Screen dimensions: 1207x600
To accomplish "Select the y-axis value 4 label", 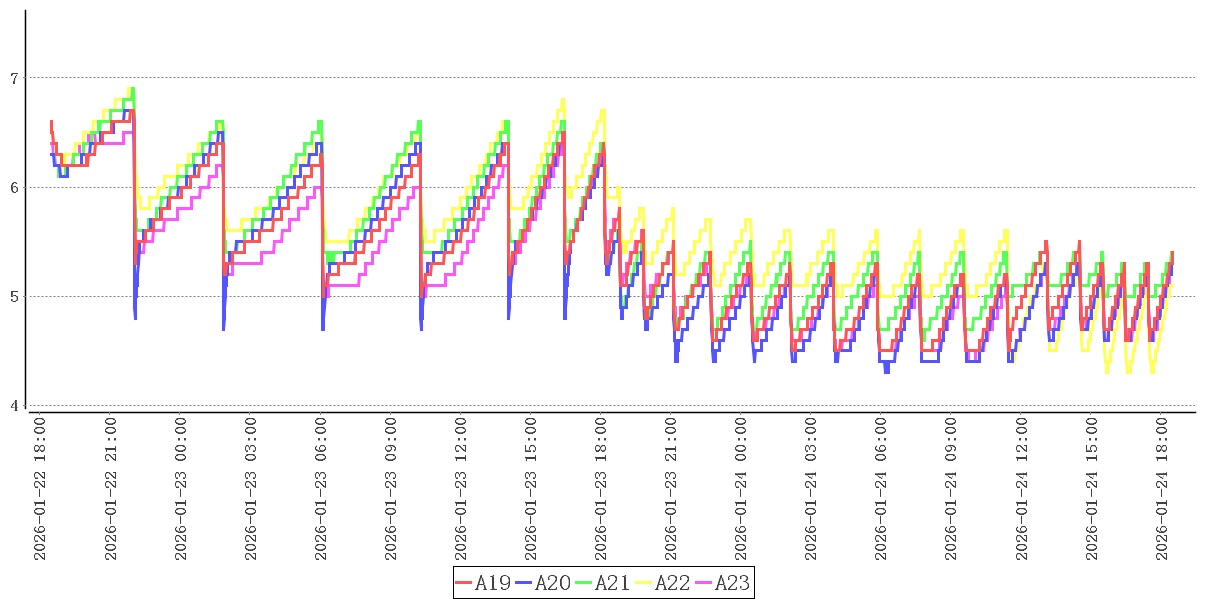I will (13, 406).
